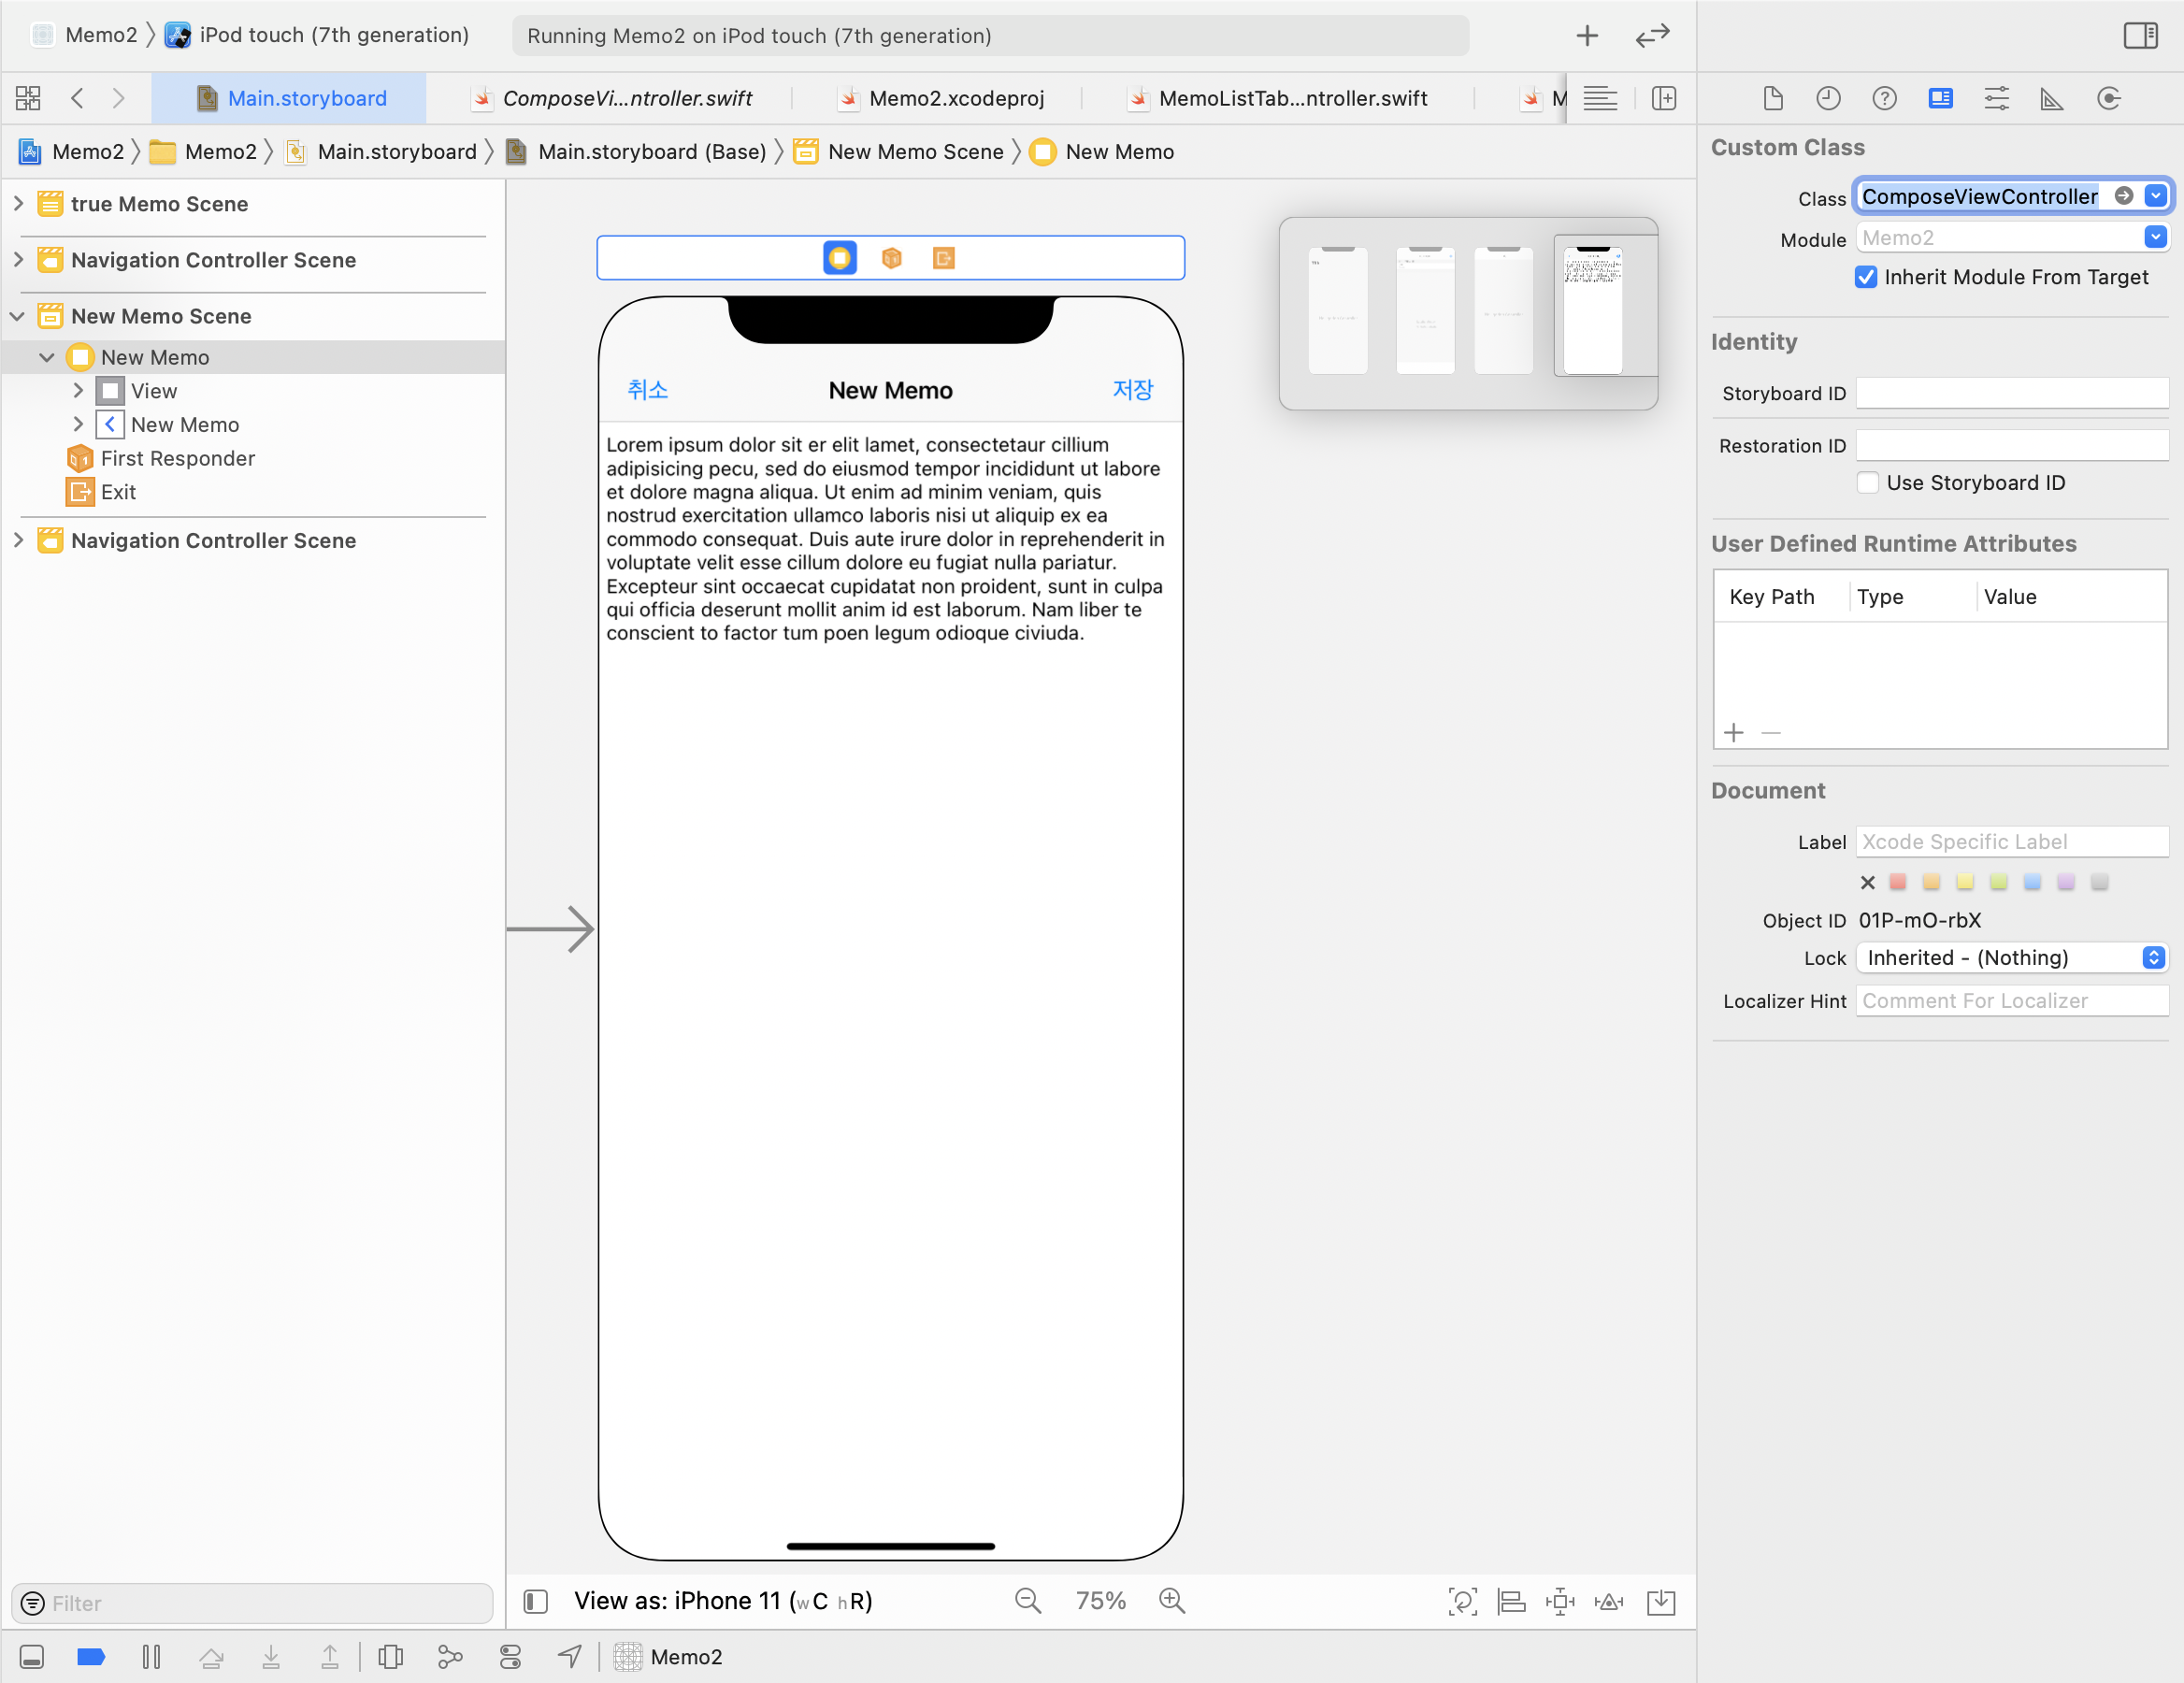
Task: Open the Class dropdown arrow
Action: click(x=2155, y=196)
